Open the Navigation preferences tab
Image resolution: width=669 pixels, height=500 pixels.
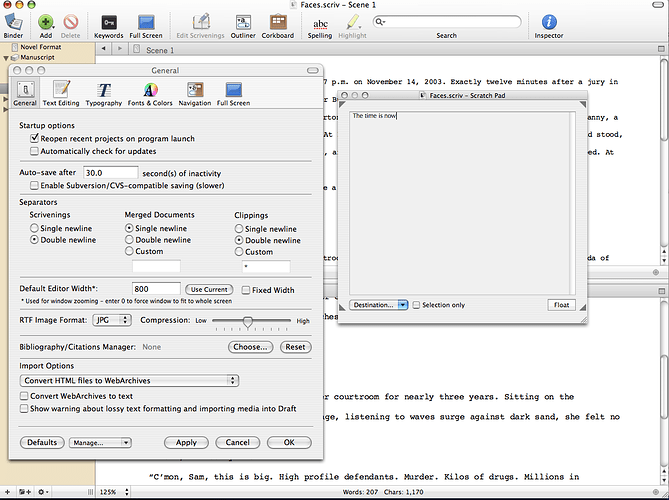coord(195,93)
